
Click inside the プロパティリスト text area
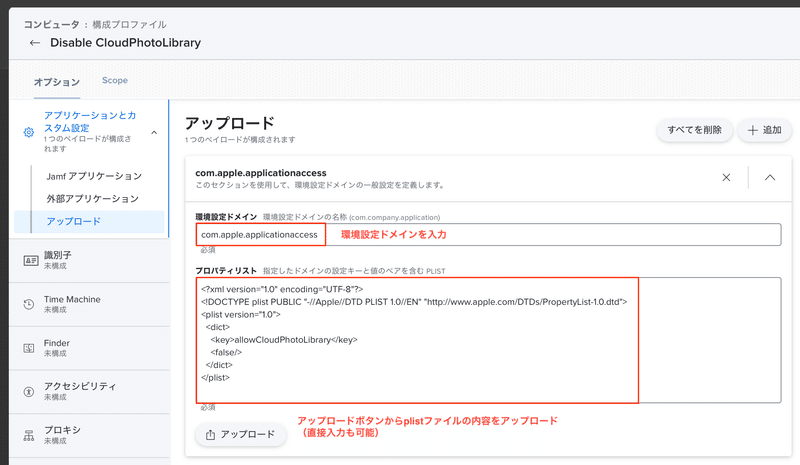[x=488, y=340]
